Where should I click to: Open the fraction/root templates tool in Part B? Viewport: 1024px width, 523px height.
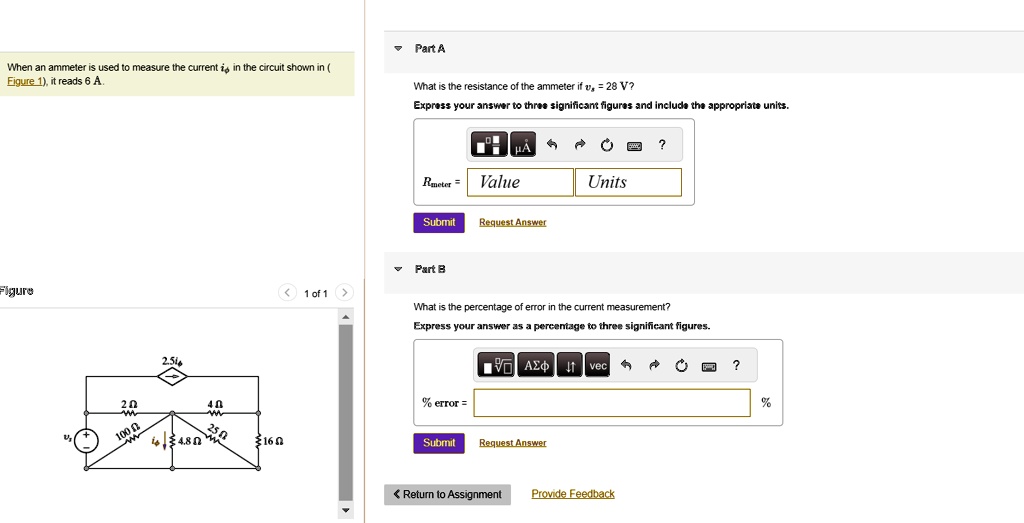[497, 366]
